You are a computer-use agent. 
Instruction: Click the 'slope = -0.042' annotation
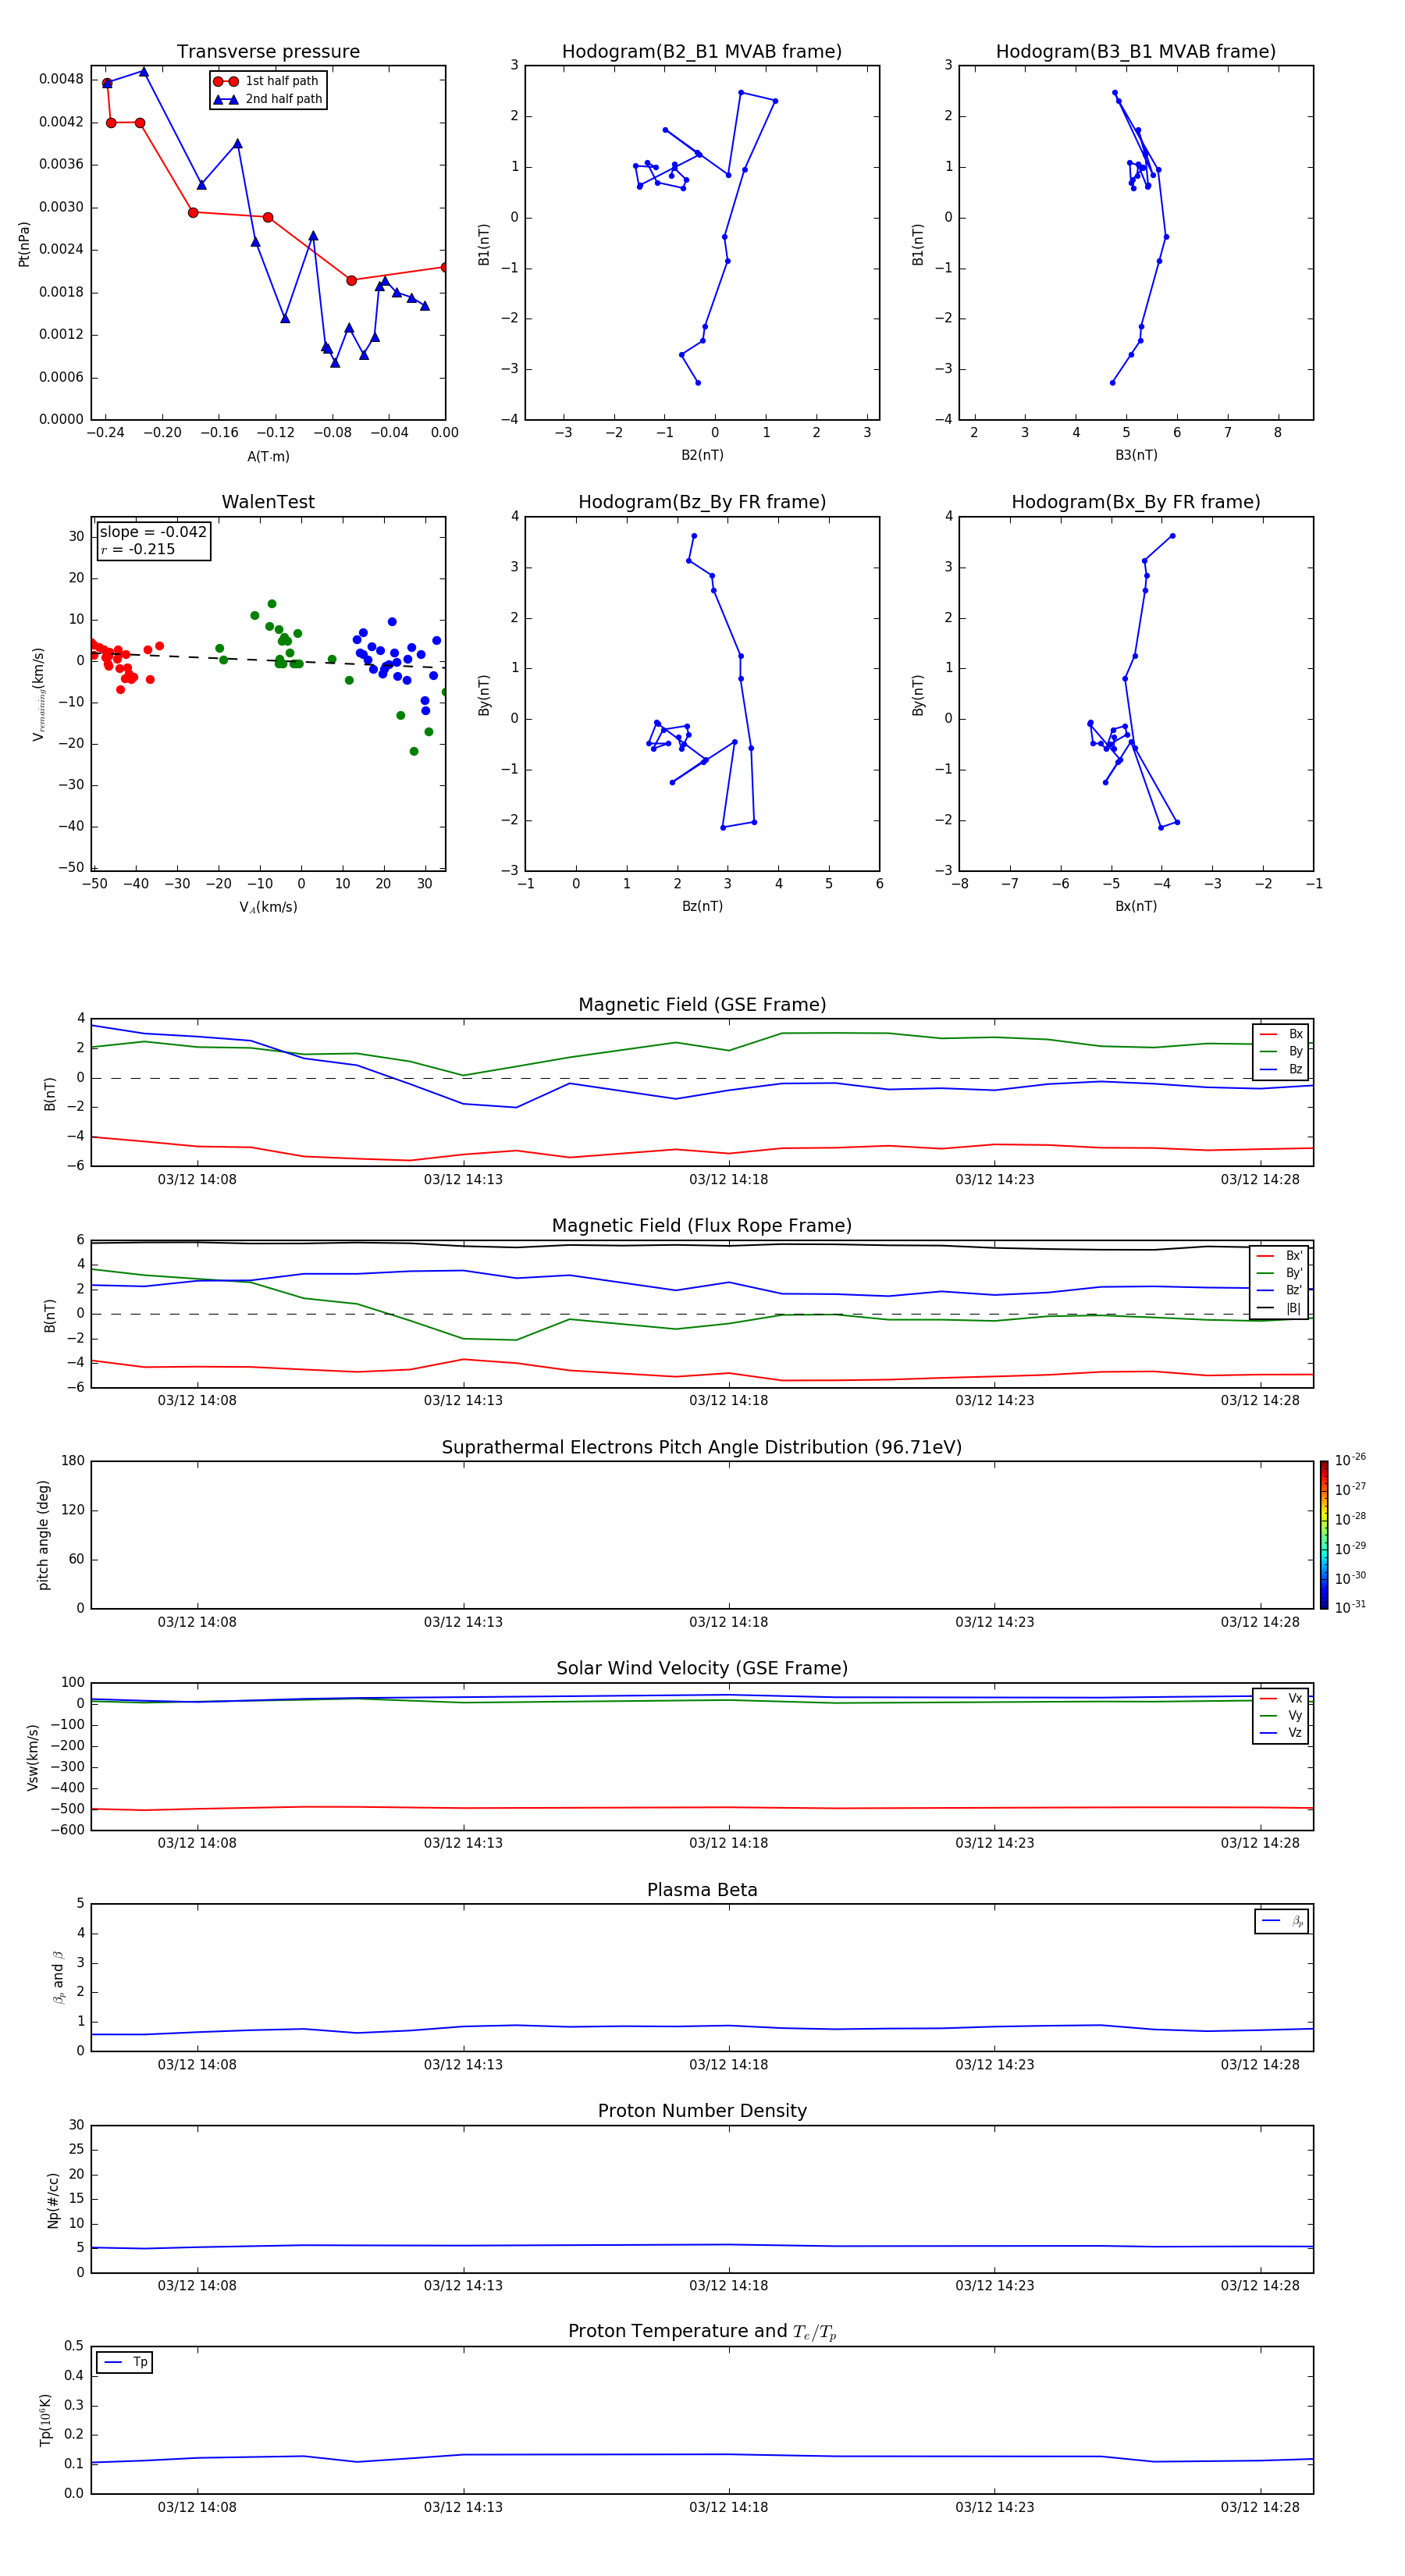pos(153,532)
